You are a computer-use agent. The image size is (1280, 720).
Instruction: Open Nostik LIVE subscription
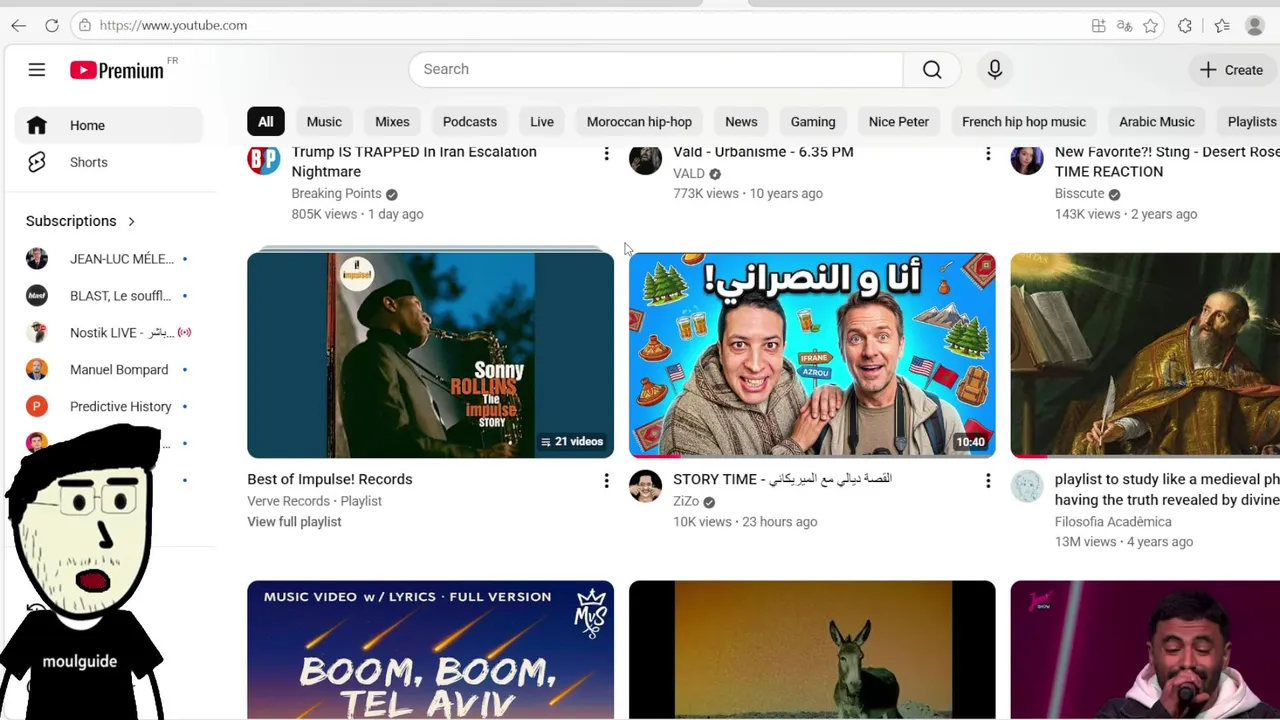(x=109, y=332)
